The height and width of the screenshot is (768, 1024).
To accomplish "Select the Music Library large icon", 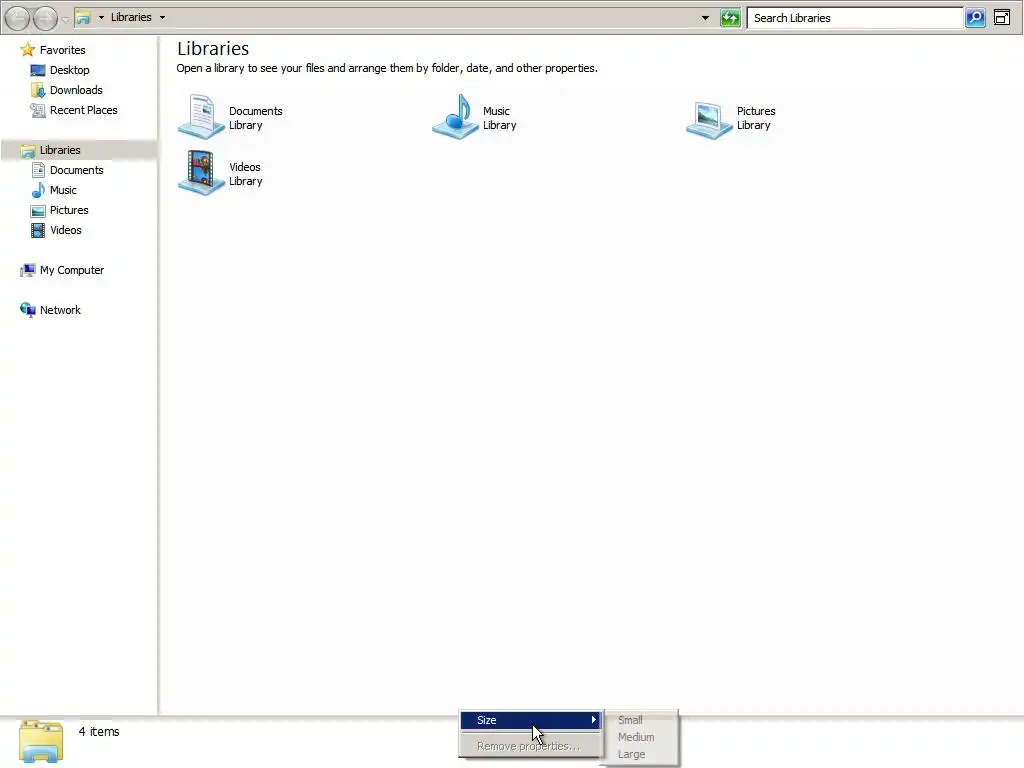I will pos(456,116).
